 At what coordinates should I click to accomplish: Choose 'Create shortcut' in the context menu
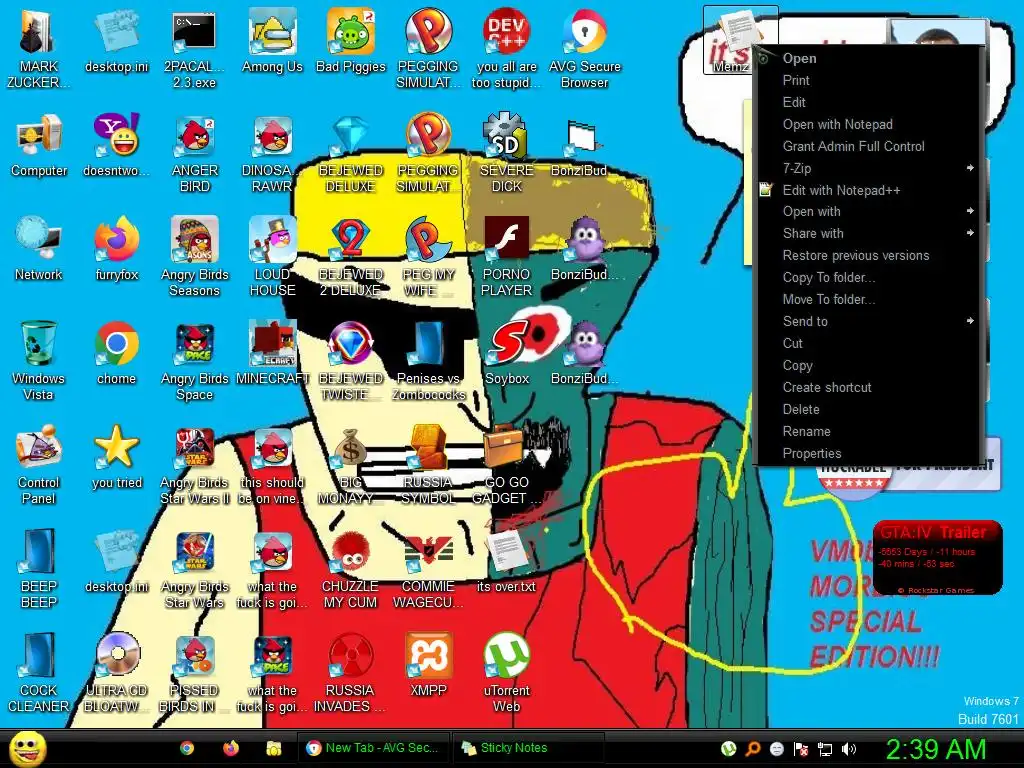869,387
